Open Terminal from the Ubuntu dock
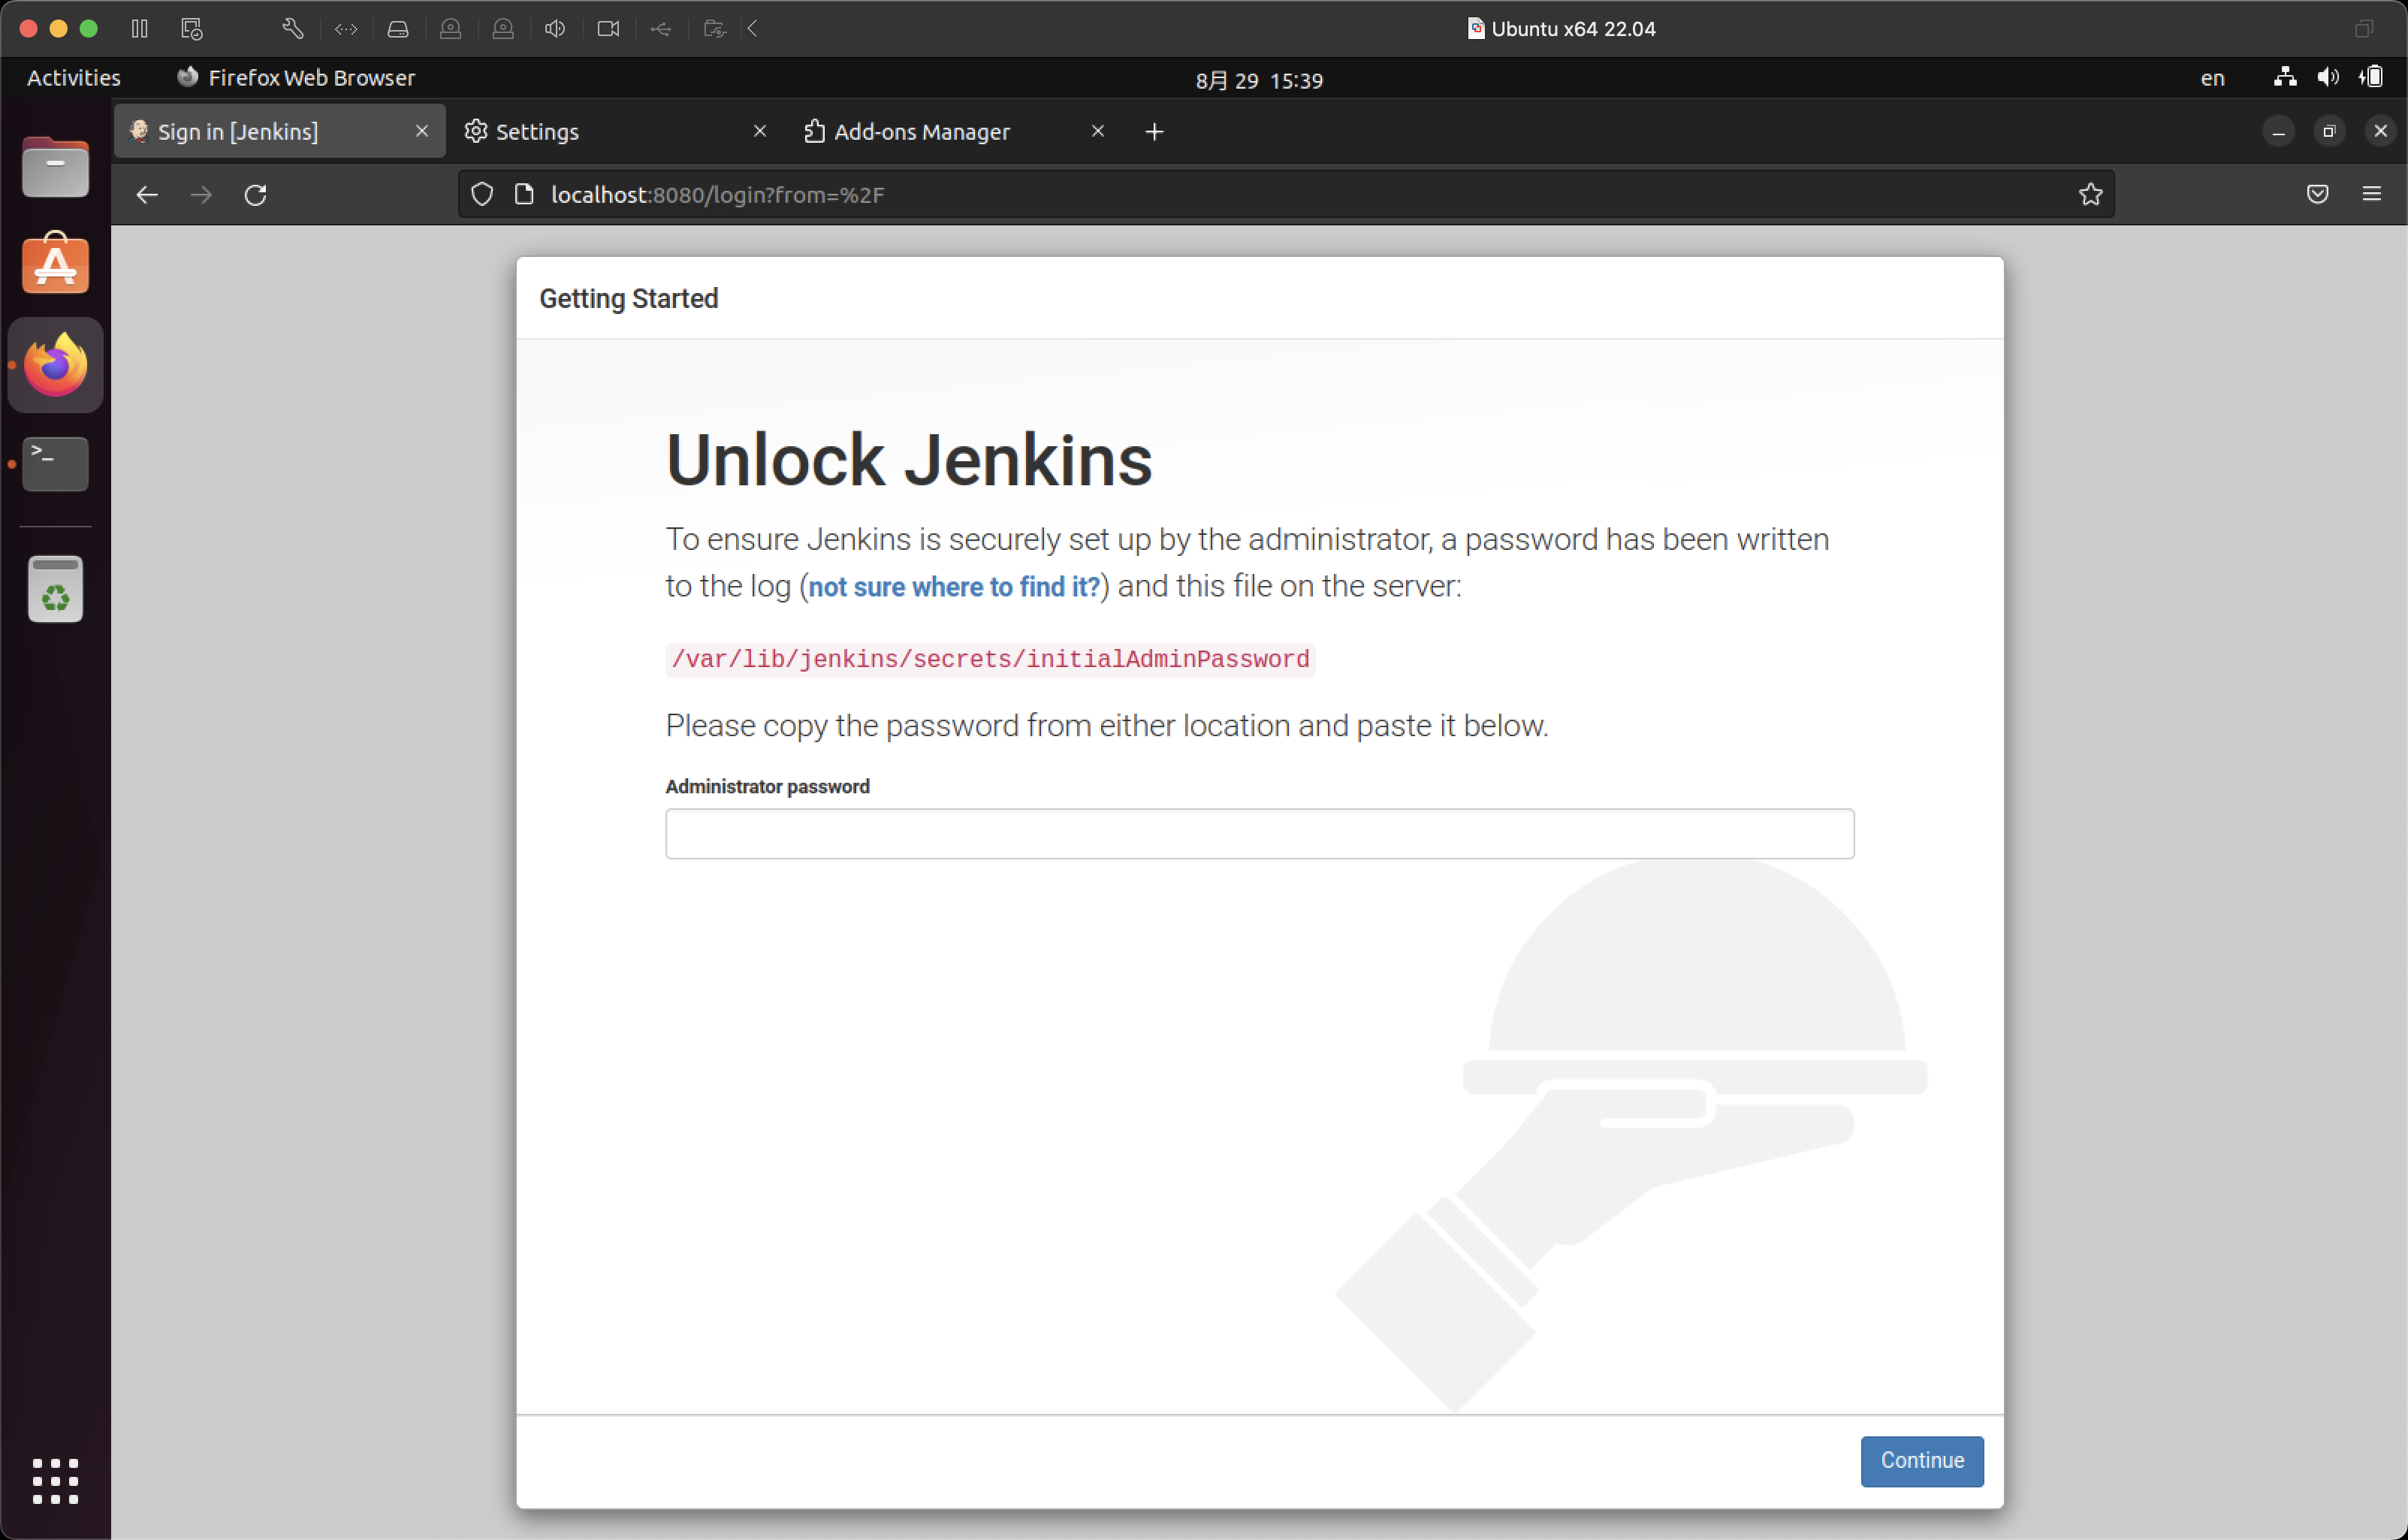The image size is (2408, 1540). (56, 464)
